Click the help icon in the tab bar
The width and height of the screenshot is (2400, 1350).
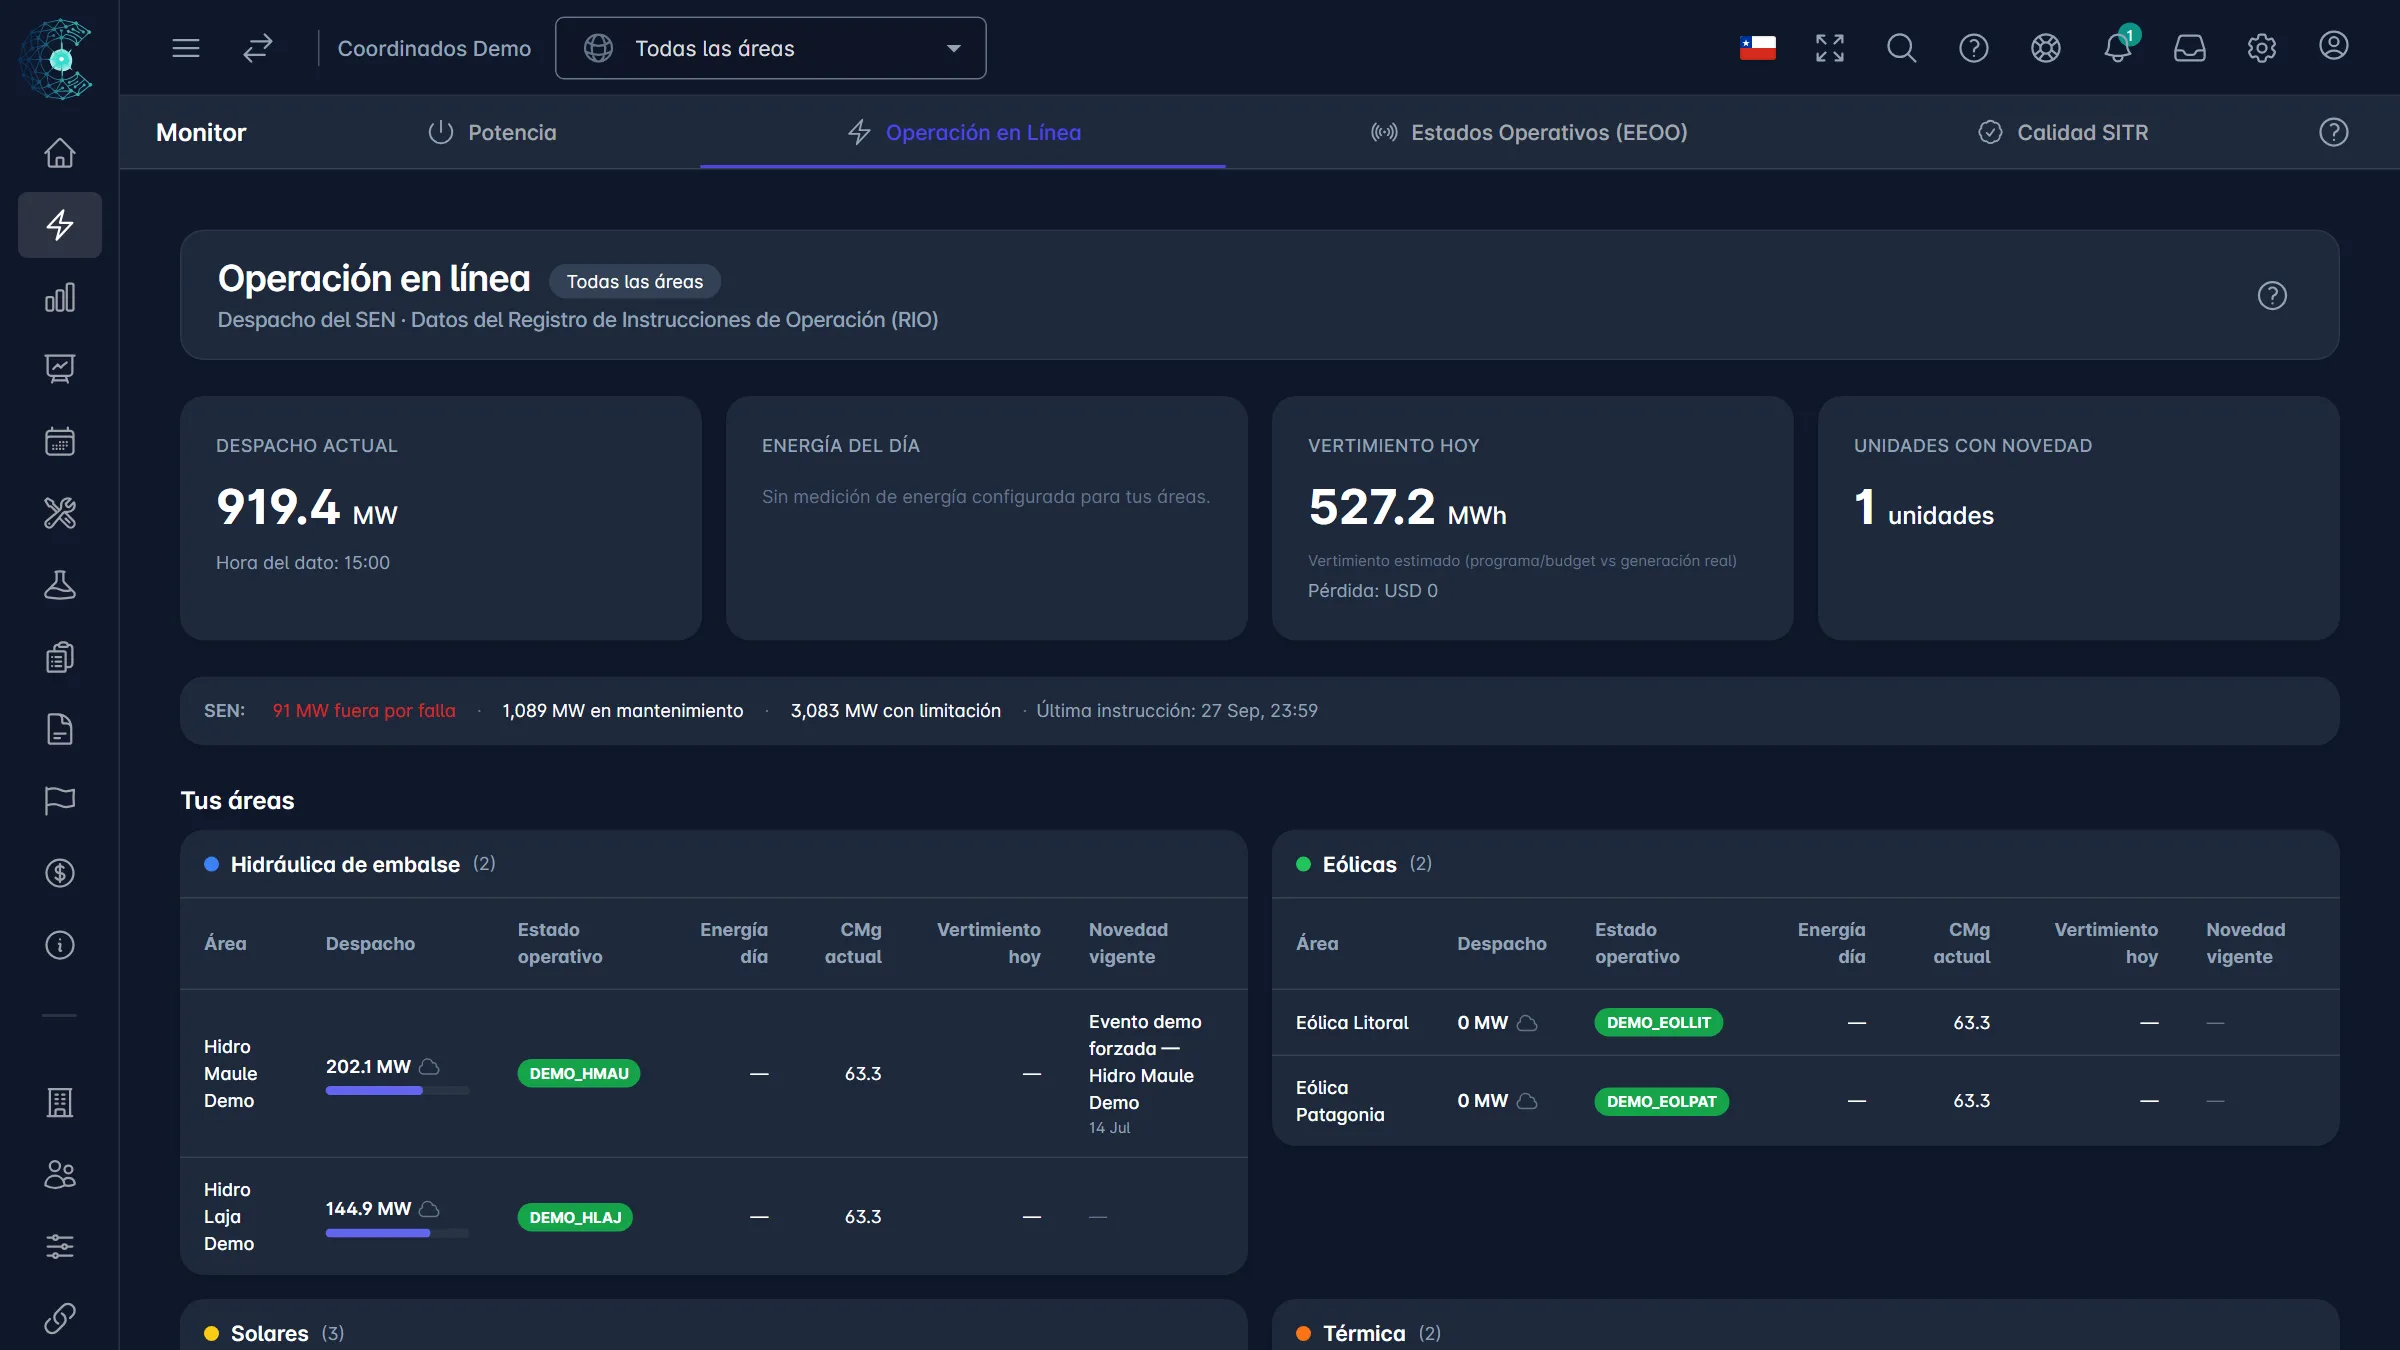(x=2334, y=132)
